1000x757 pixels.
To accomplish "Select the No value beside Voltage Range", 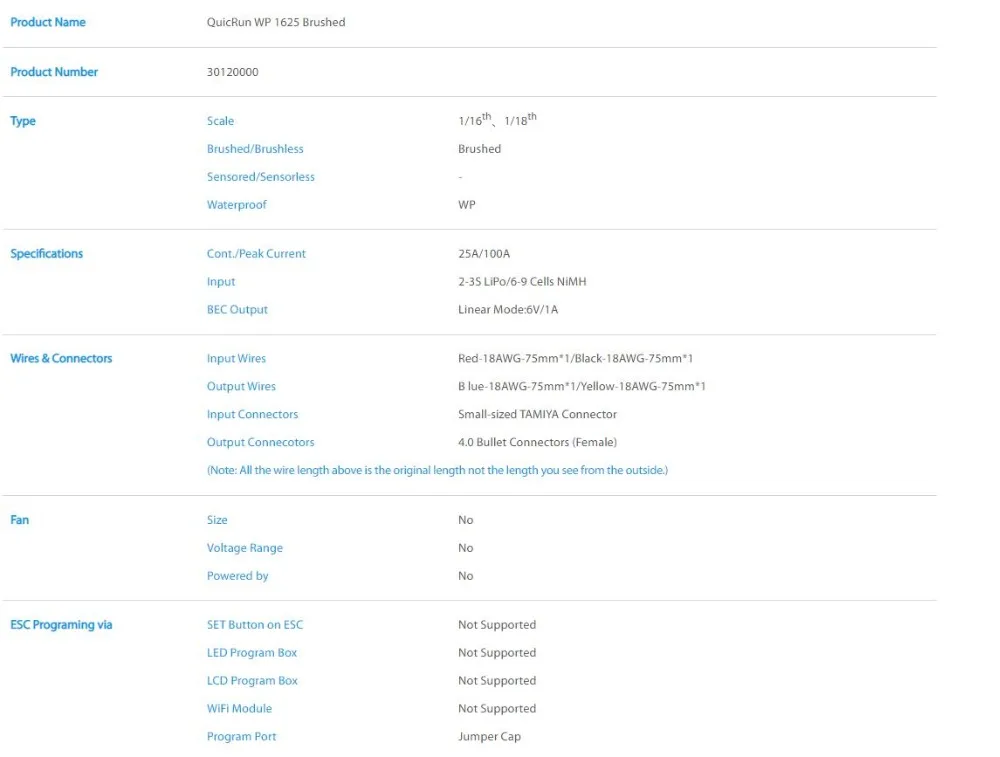I will 466,548.
